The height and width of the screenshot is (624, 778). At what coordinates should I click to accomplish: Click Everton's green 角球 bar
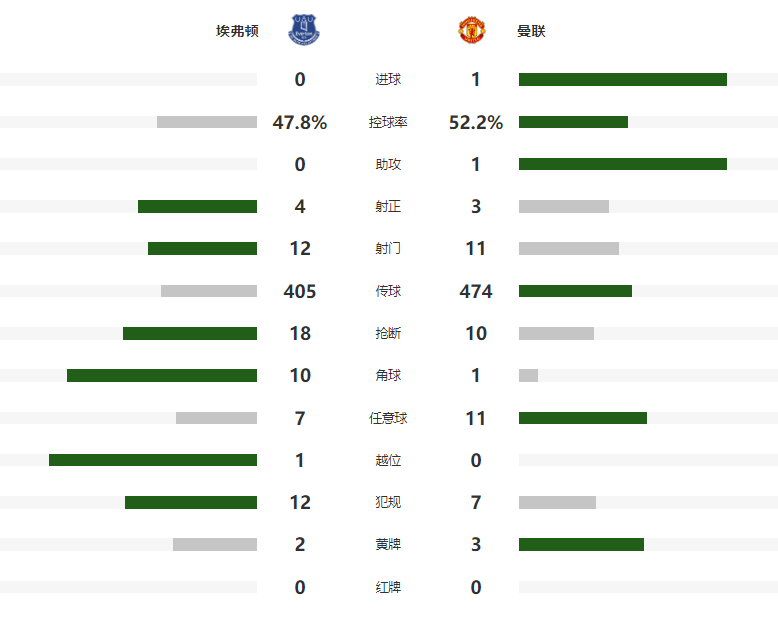tap(162, 376)
